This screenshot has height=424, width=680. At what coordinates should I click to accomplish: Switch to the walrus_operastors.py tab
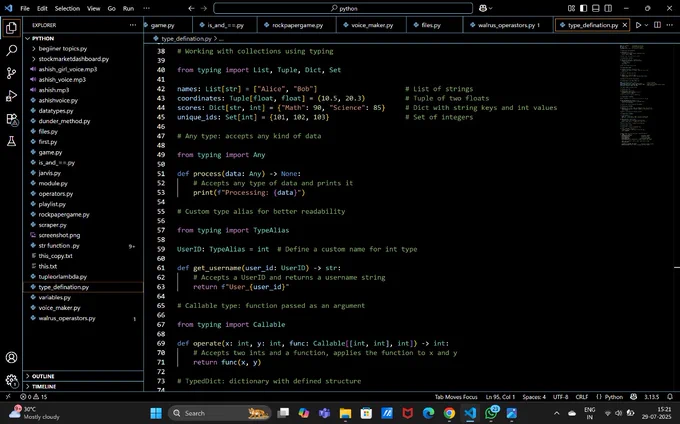pyautogui.click(x=508, y=25)
